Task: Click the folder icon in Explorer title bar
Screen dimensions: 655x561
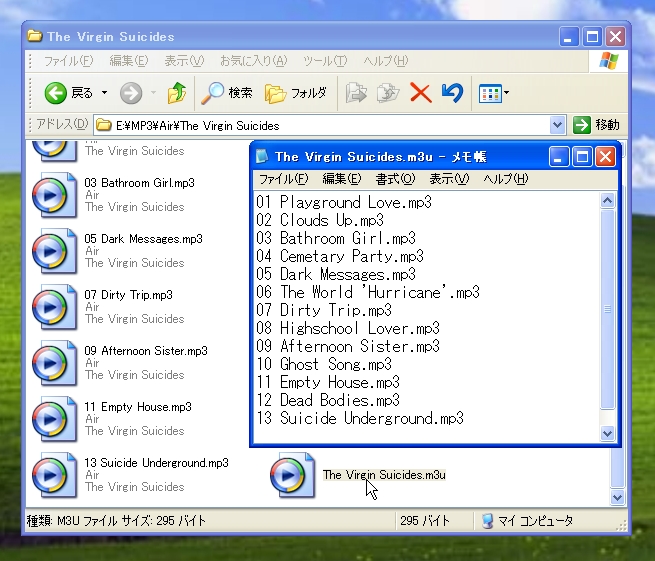Action: pos(35,36)
